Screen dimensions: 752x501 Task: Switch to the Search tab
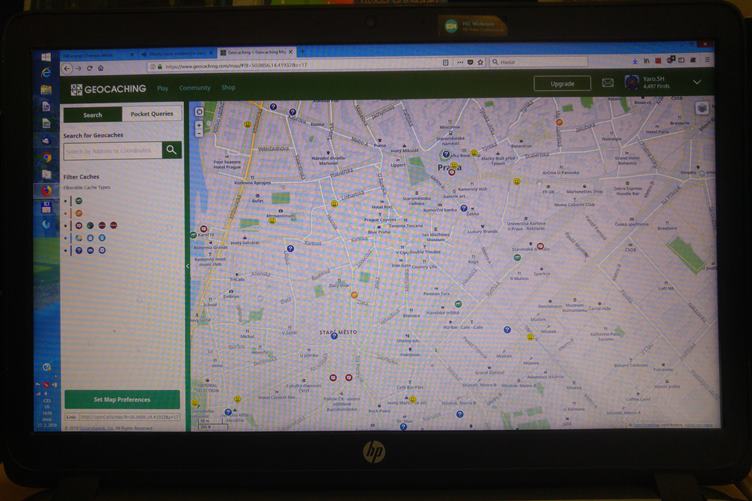coord(93,115)
